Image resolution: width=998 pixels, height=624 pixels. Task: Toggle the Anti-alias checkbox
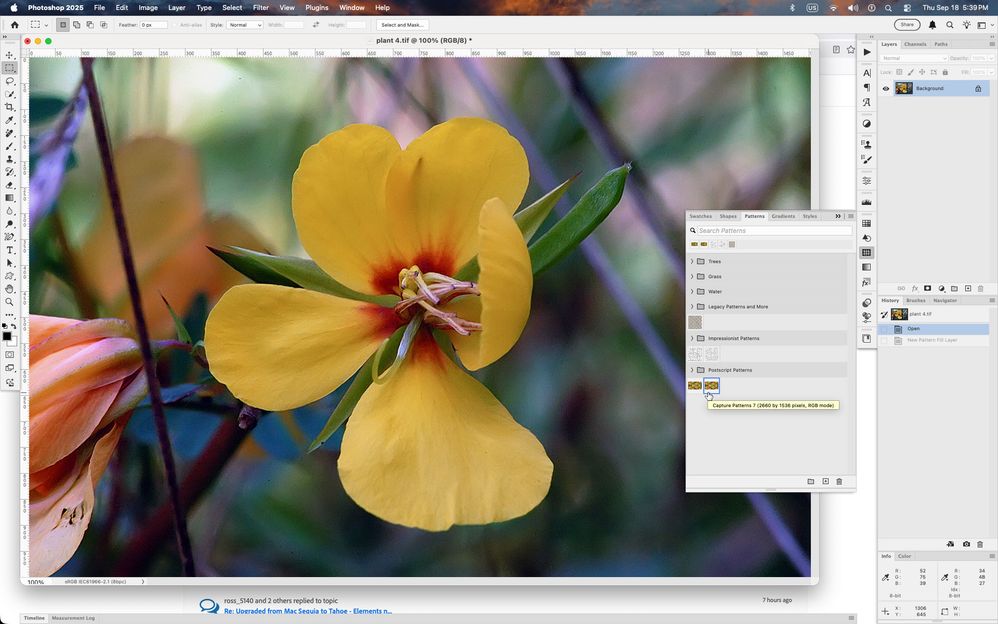click(x=175, y=25)
